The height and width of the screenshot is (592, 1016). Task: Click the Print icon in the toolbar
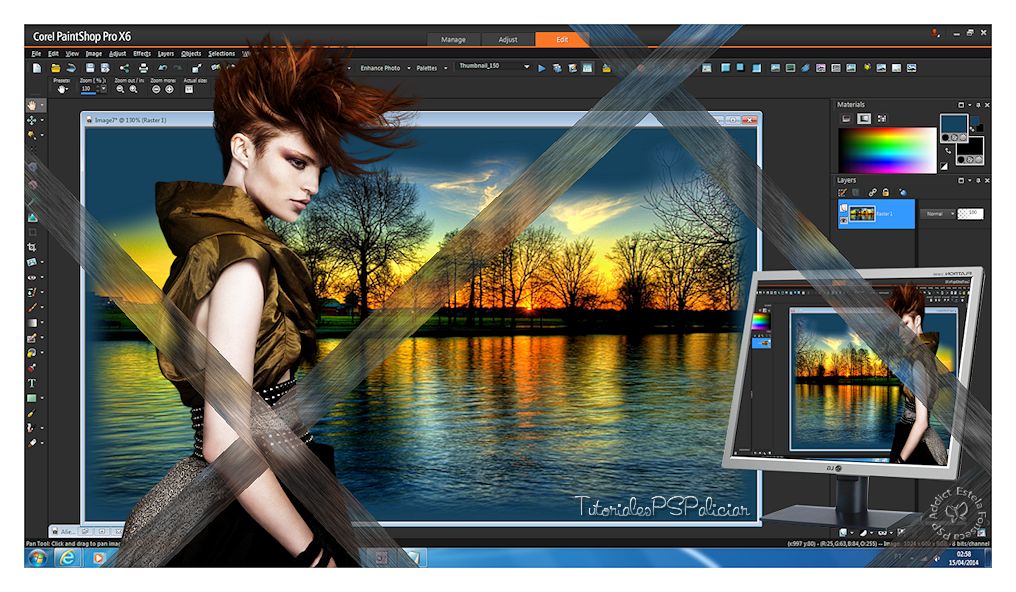(144, 68)
